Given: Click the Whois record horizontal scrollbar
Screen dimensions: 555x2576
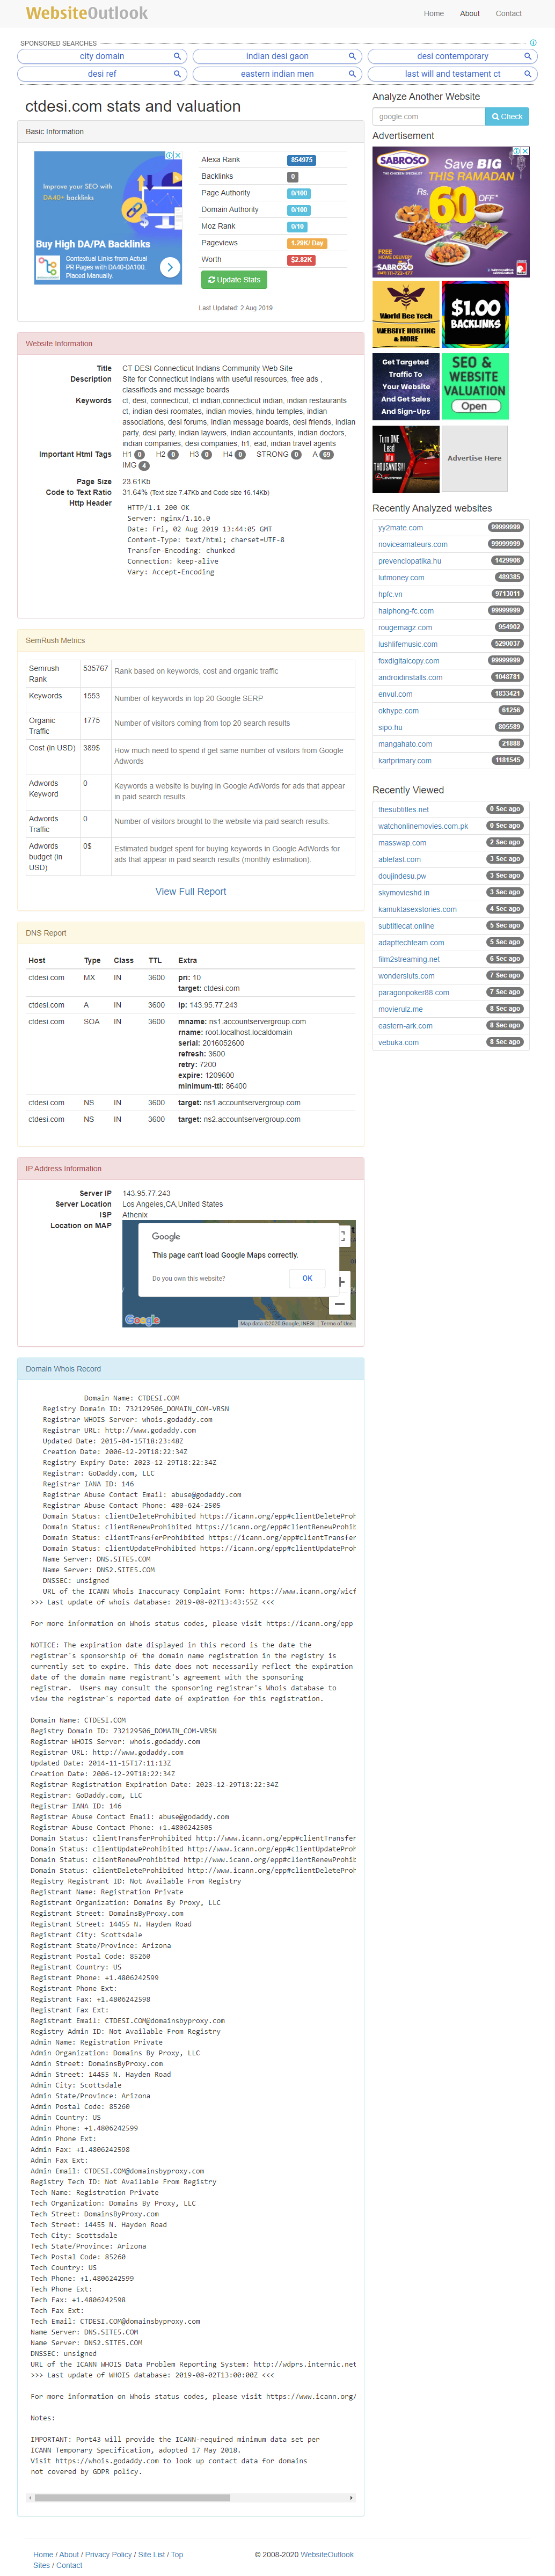Looking at the screenshot, I should 132,2497.
